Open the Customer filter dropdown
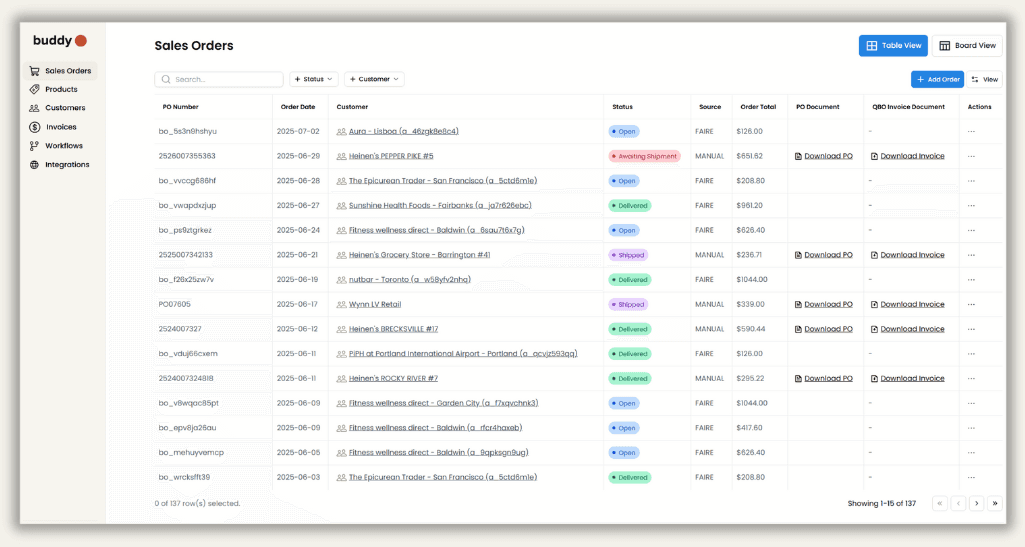 pos(374,79)
